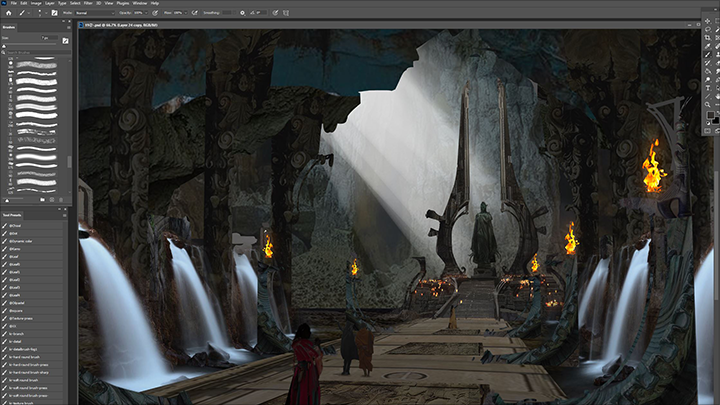Click the Brushes list scrollbar
This screenshot has width=720, height=405.
[x=69, y=162]
